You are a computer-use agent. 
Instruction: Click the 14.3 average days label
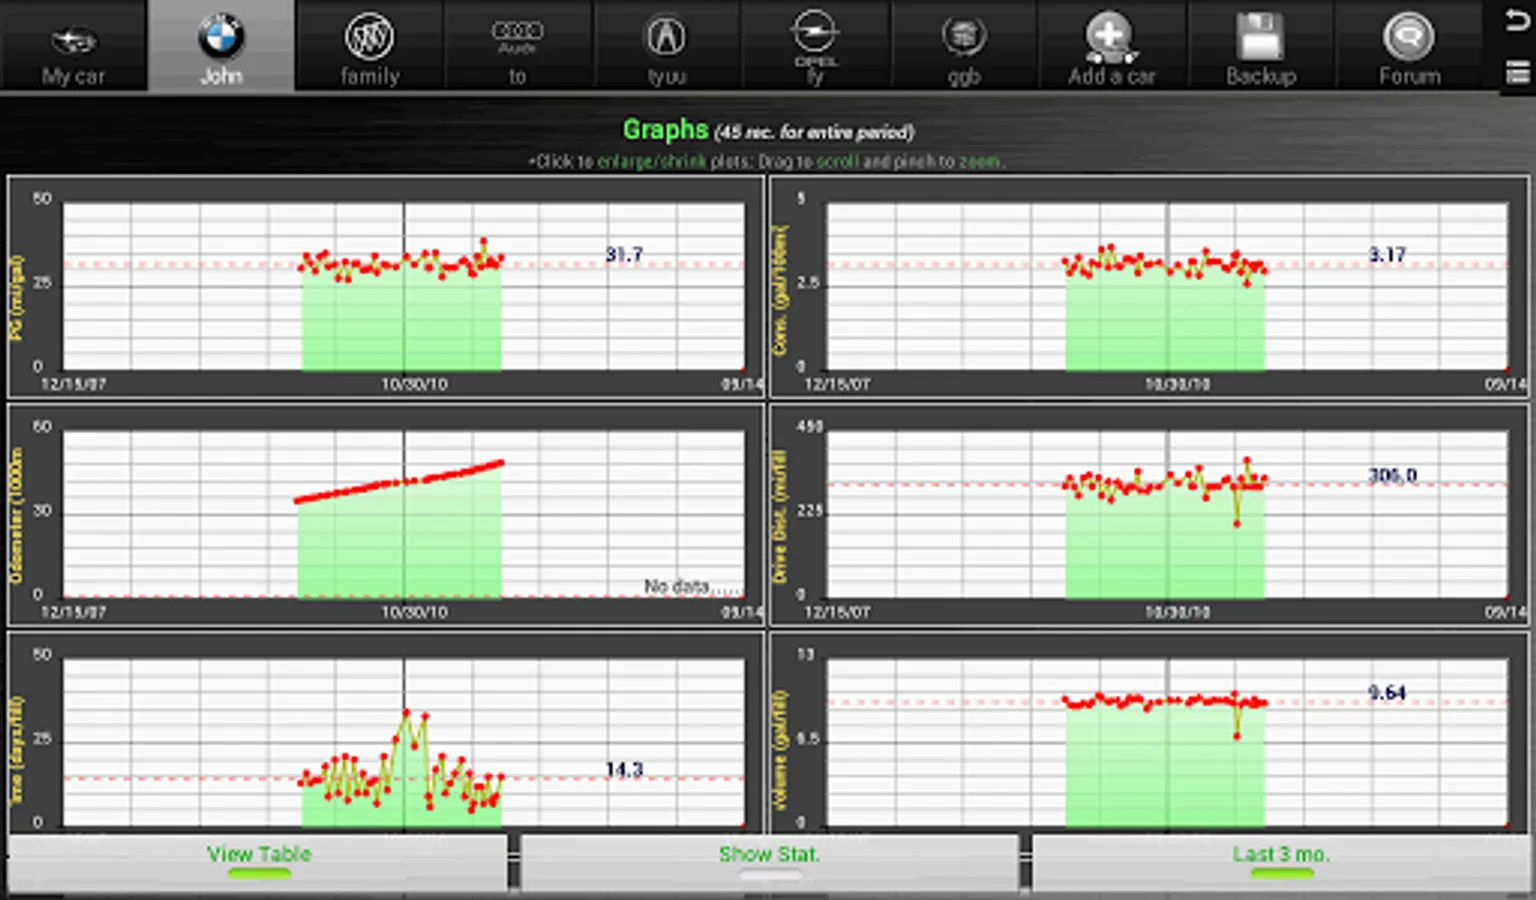[x=624, y=770]
